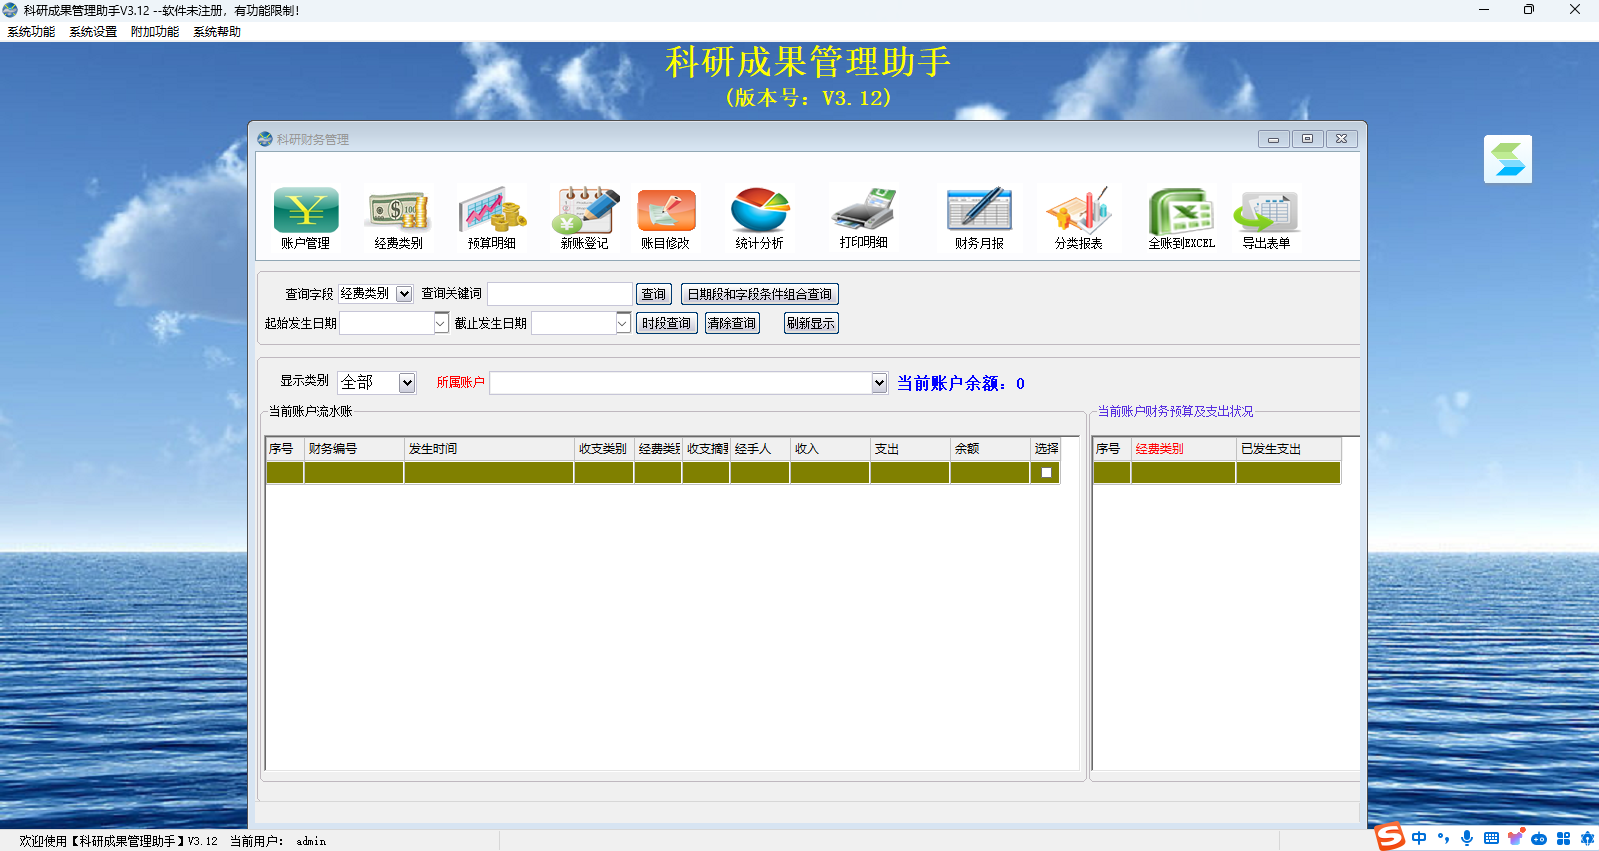1599x851 pixels.
Task: Export via the 全账到EXCEL icon
Action: coord(1181,210)
